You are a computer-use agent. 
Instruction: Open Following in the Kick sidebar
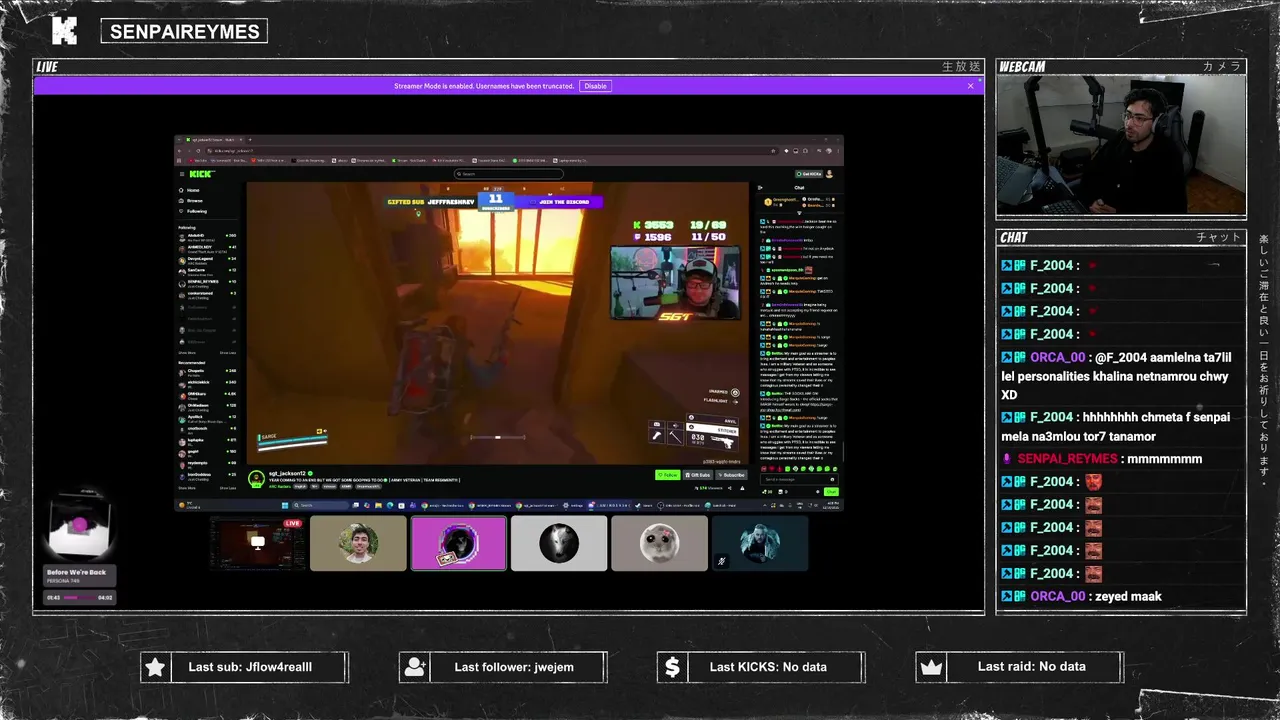click(196, 211)
